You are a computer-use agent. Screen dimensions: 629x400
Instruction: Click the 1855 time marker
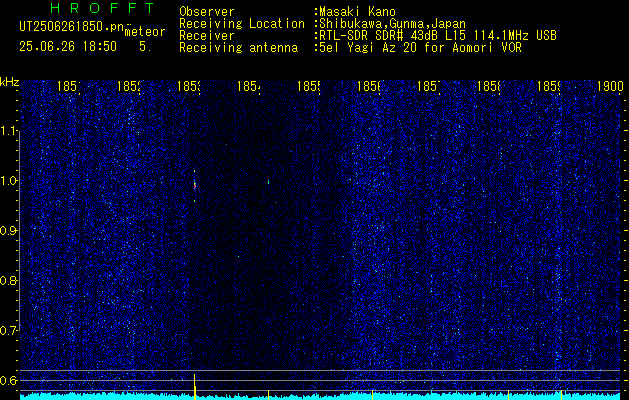308,86
